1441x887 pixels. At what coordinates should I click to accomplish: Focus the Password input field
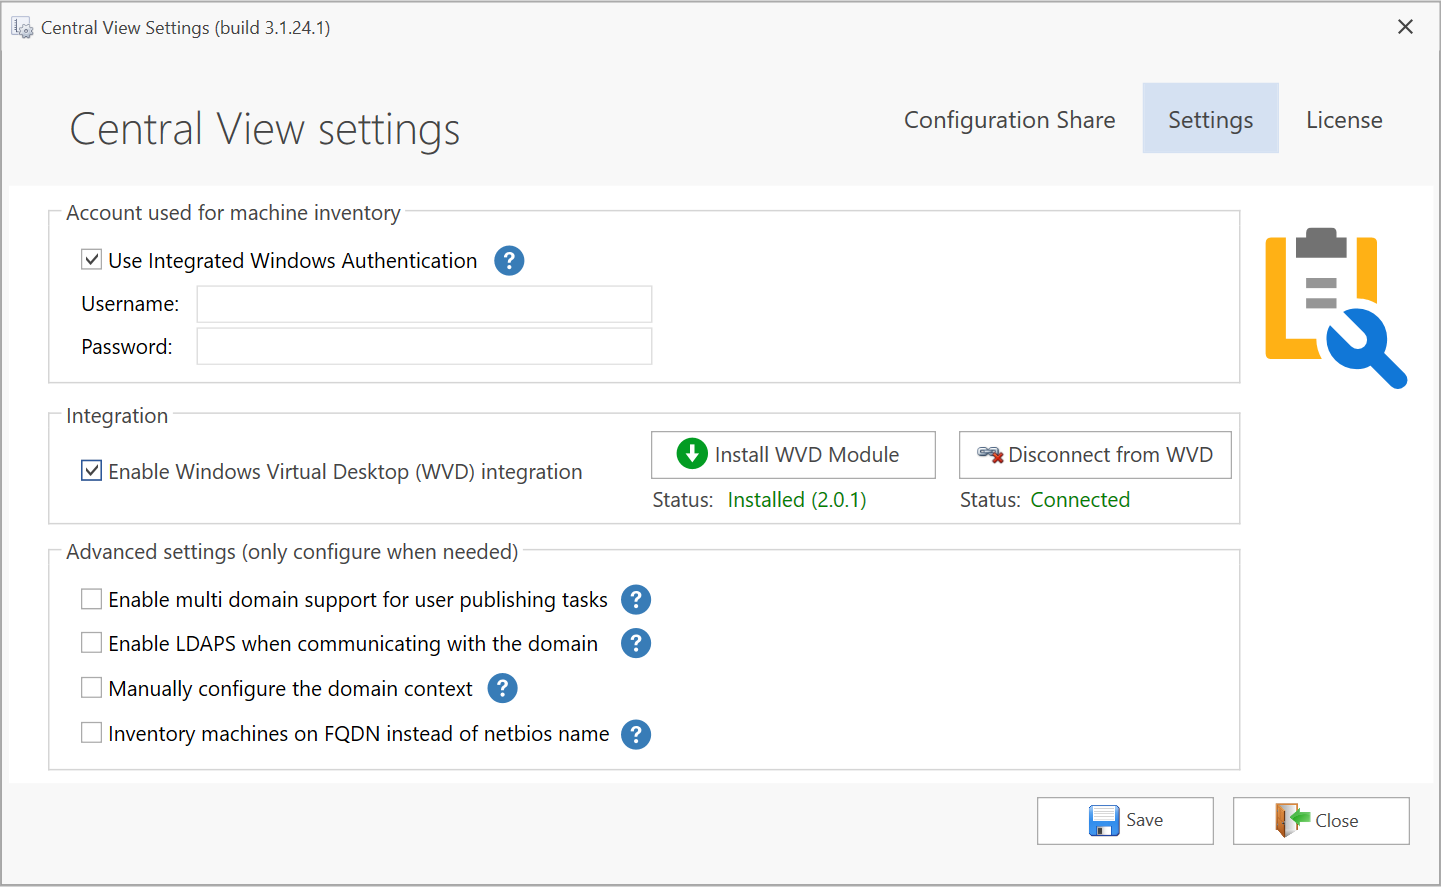pos(424,347)
